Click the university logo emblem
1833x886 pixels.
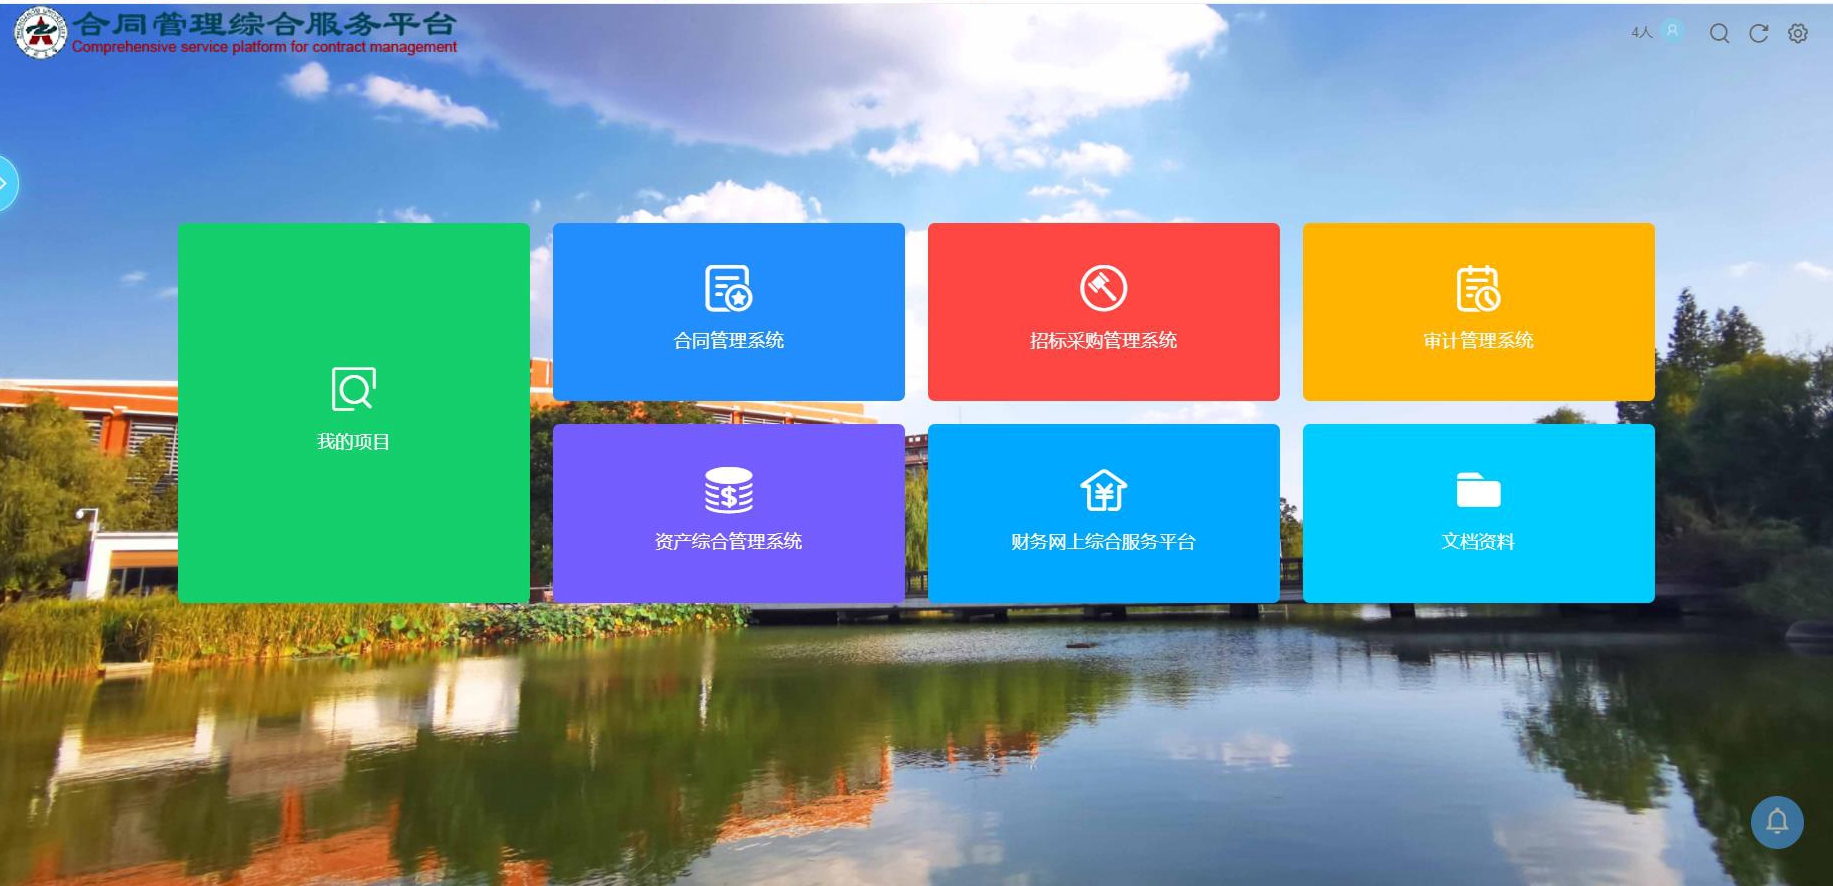(x=39, y=32)
